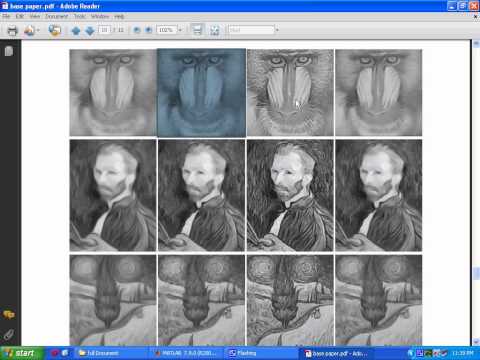Viewport: 480px width, 360px height.
Task: Click the zoom out toolbar button
Action: click(137, 30)
